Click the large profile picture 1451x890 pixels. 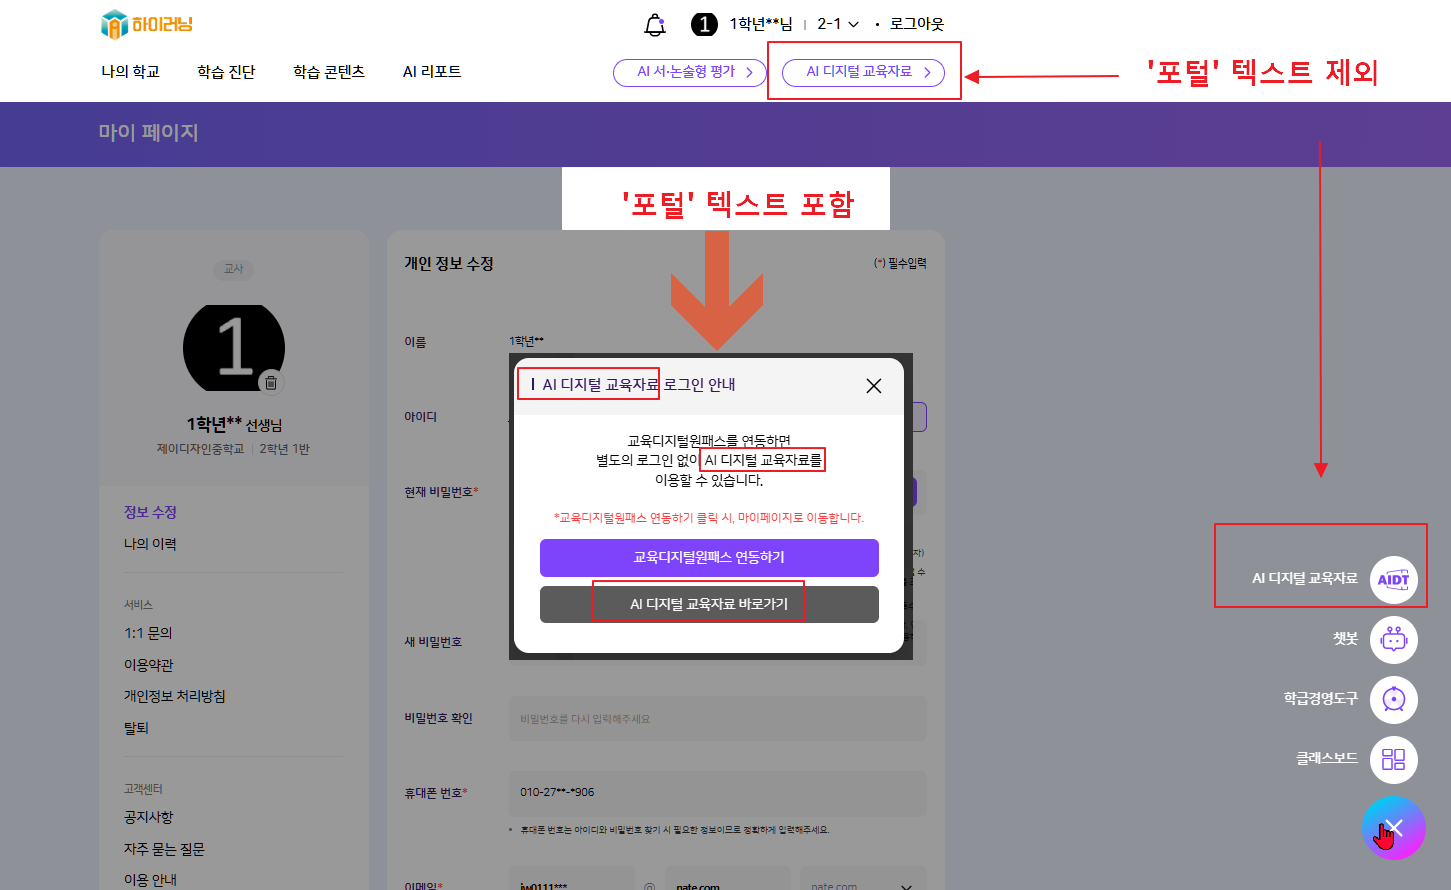tap(234, 348)
